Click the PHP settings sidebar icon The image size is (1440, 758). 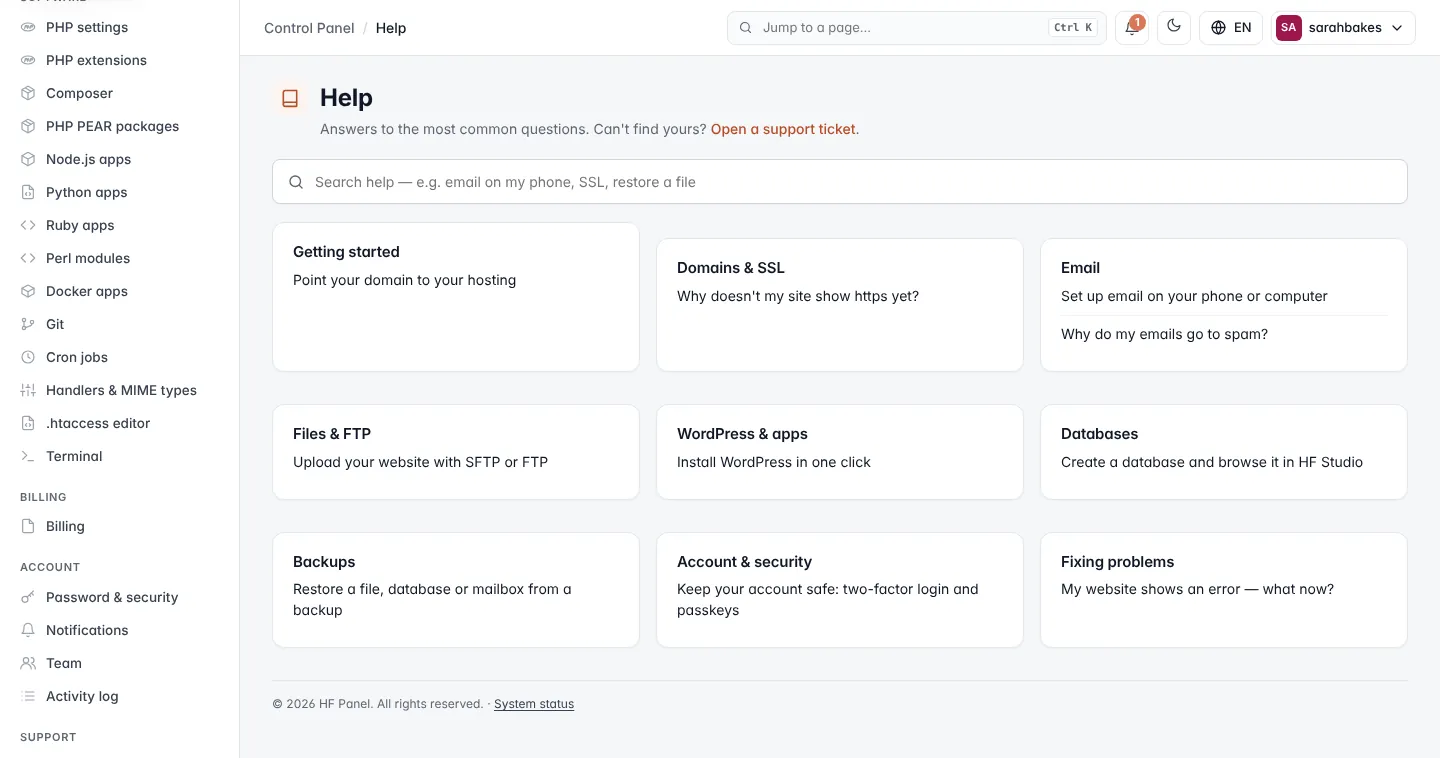(28, 27)
